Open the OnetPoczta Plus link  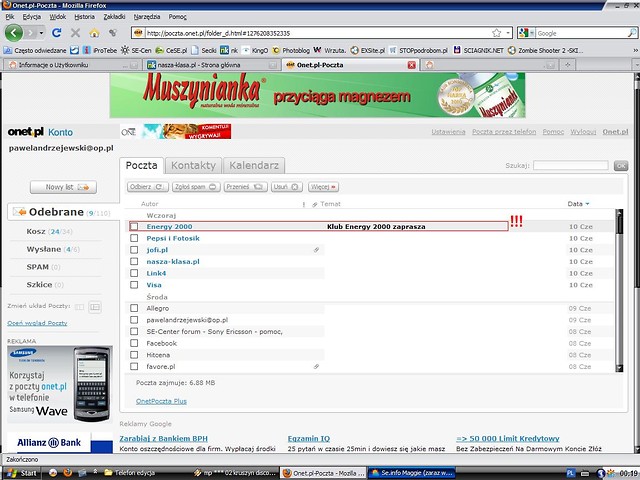161,401
